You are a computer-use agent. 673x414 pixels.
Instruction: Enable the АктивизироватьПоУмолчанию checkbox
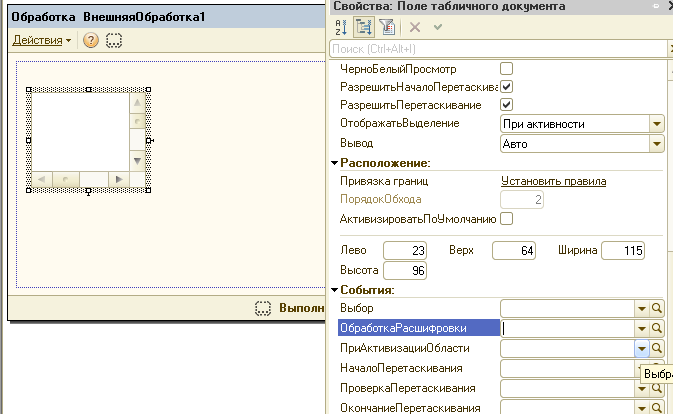point(506,219)
